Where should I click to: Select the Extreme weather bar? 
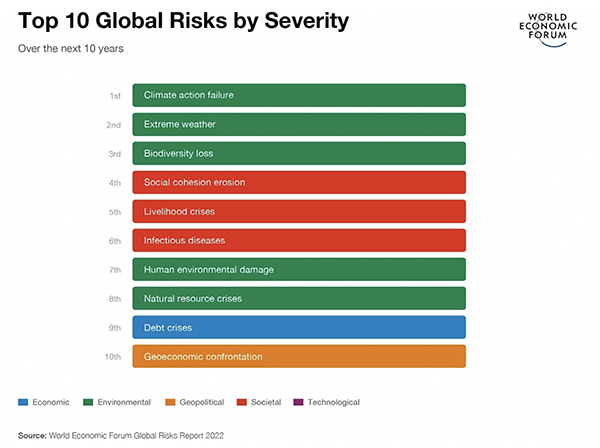tap(299, 124)
